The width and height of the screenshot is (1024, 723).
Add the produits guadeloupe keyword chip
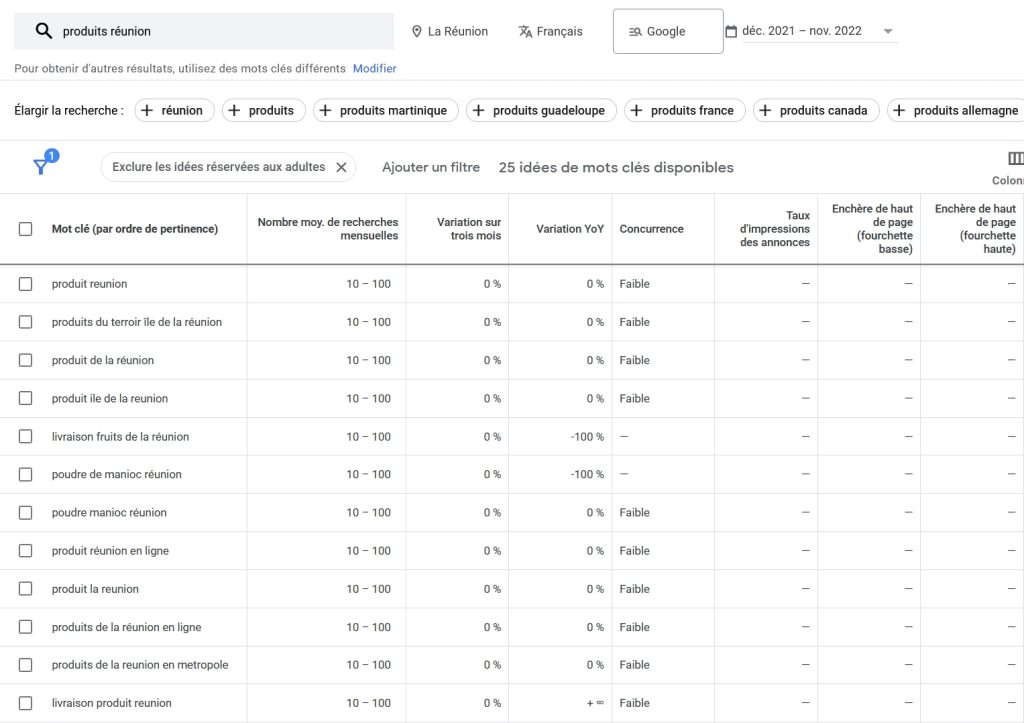(x=540, y=111)
